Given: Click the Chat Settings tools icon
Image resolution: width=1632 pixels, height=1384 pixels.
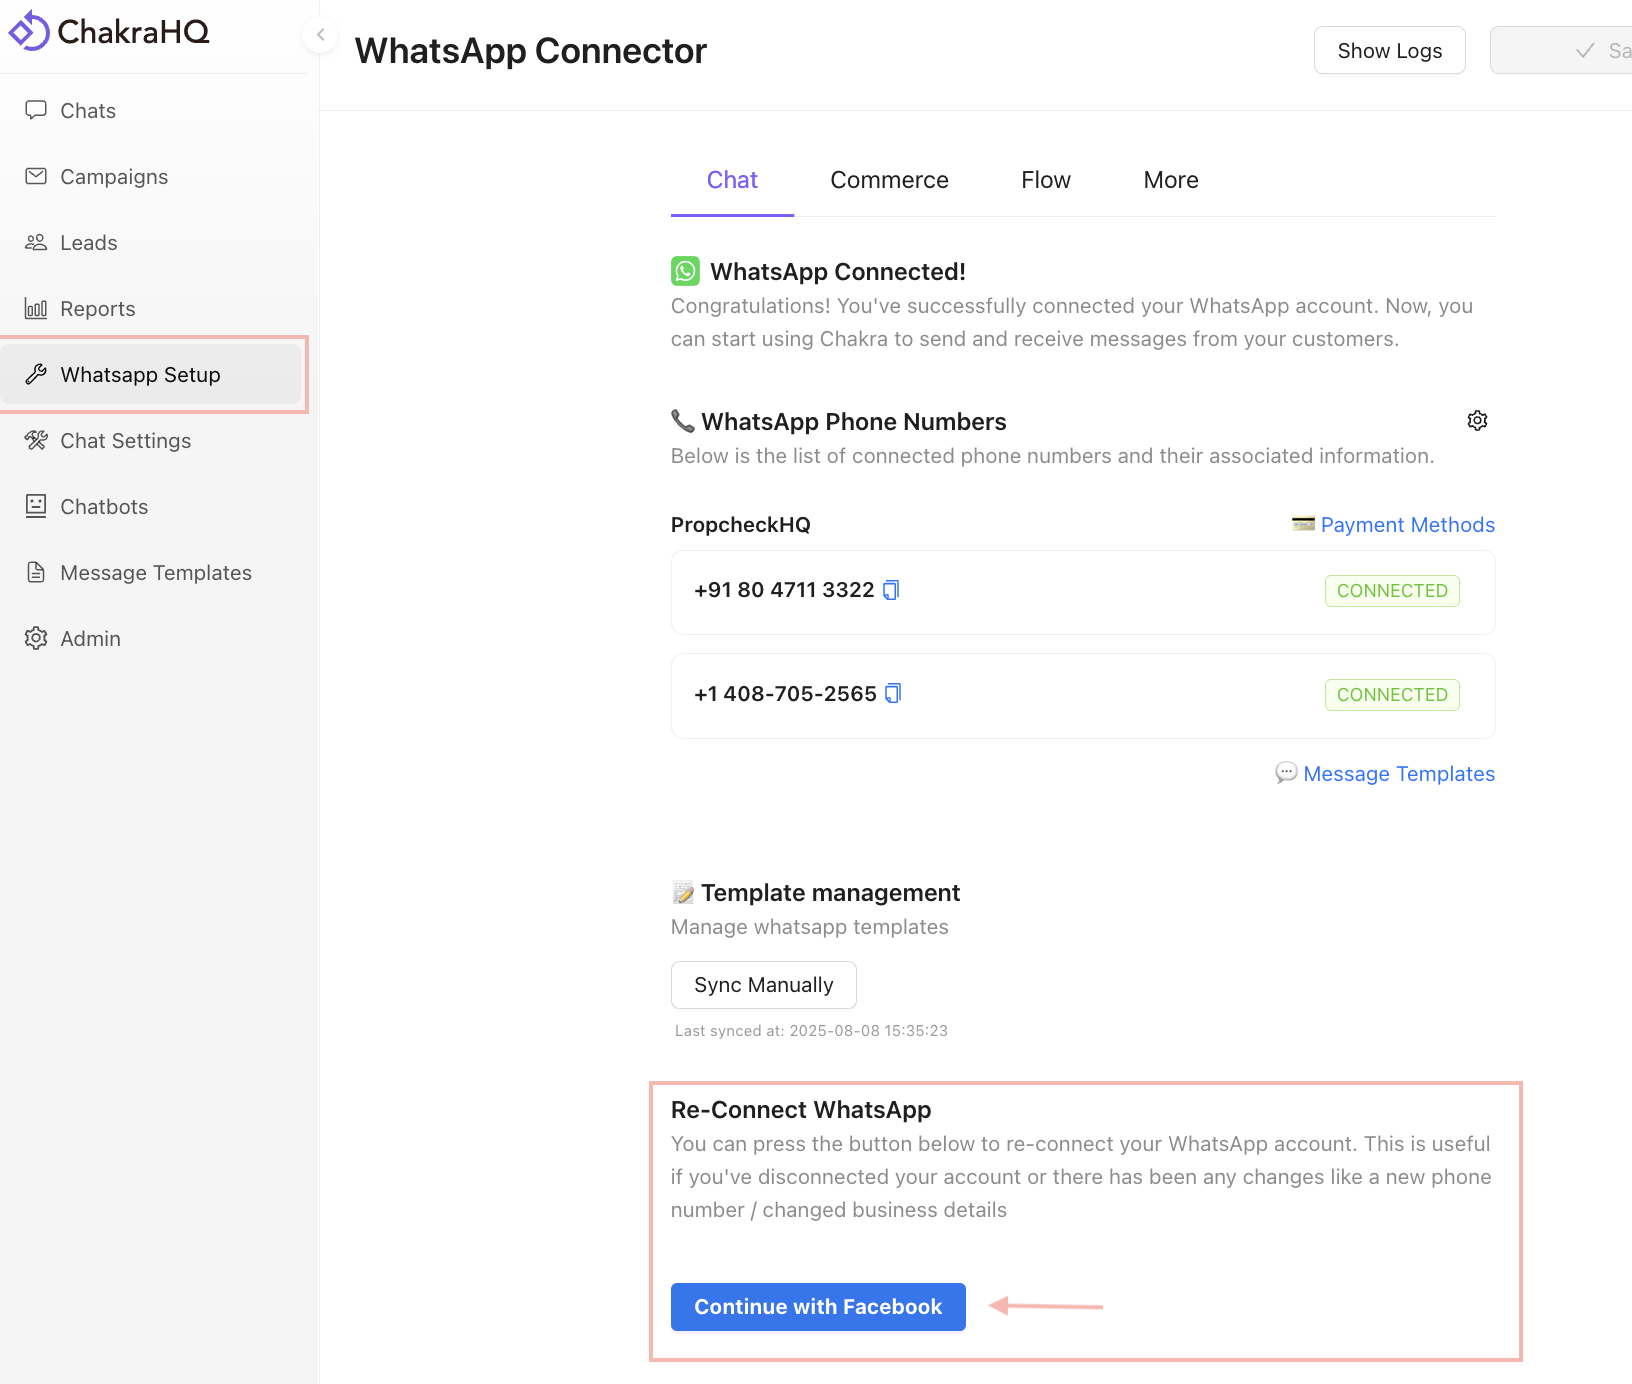Looking at the screenshot, I should pos(36,440).
